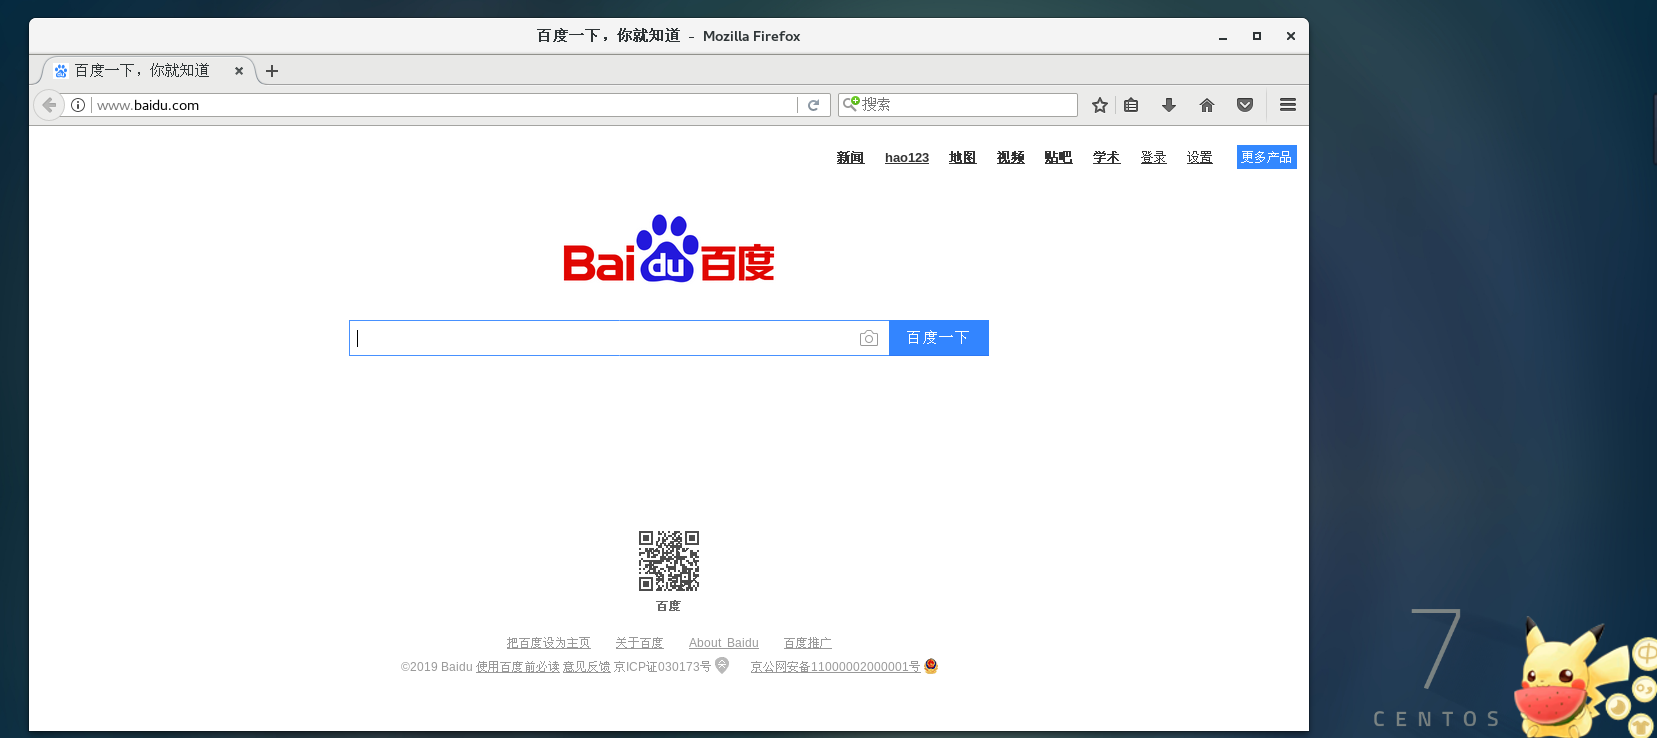Save page to Pocket icon

pos(1245,105)
